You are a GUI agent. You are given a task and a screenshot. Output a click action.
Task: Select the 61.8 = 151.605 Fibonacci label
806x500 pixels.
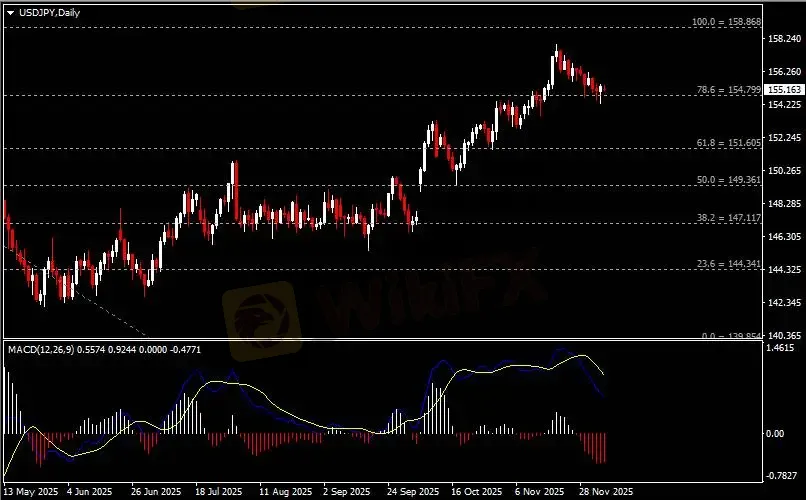728,143
